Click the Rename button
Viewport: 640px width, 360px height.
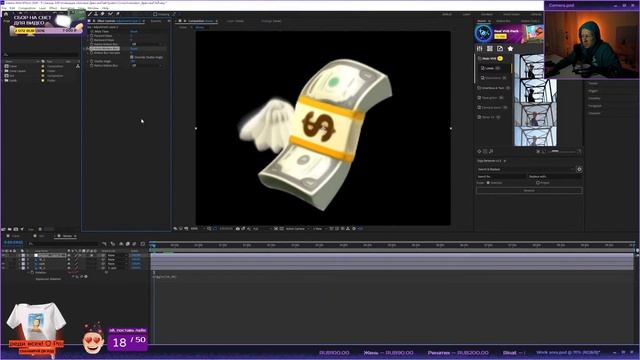[x=529, y=191]
